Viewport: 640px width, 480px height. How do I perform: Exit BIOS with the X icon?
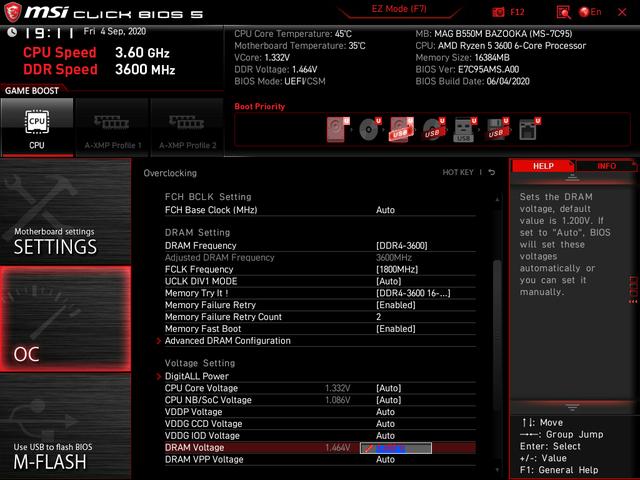(x=622, y=12)
